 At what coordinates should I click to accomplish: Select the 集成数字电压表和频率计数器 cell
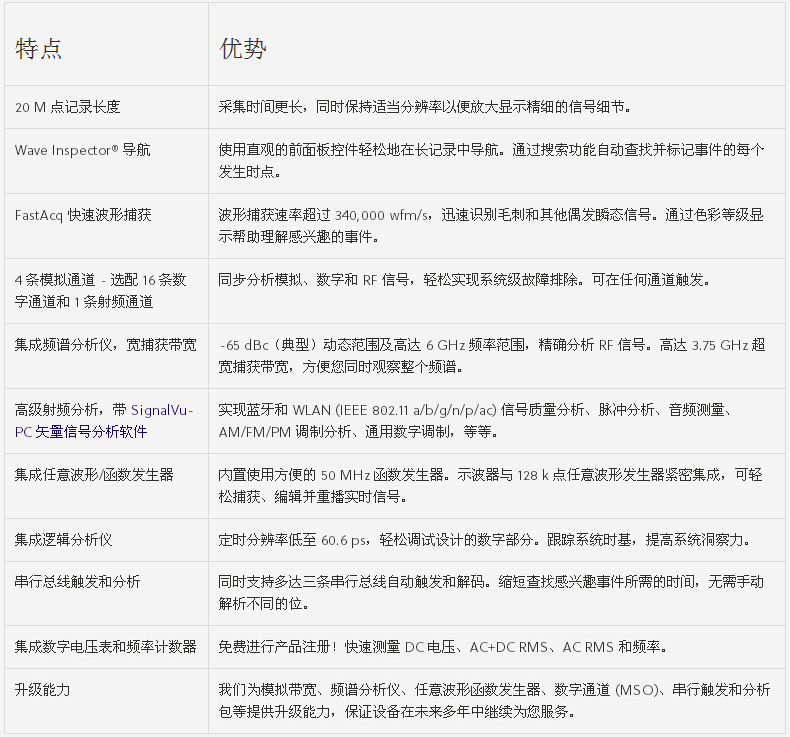click(105, 647)
